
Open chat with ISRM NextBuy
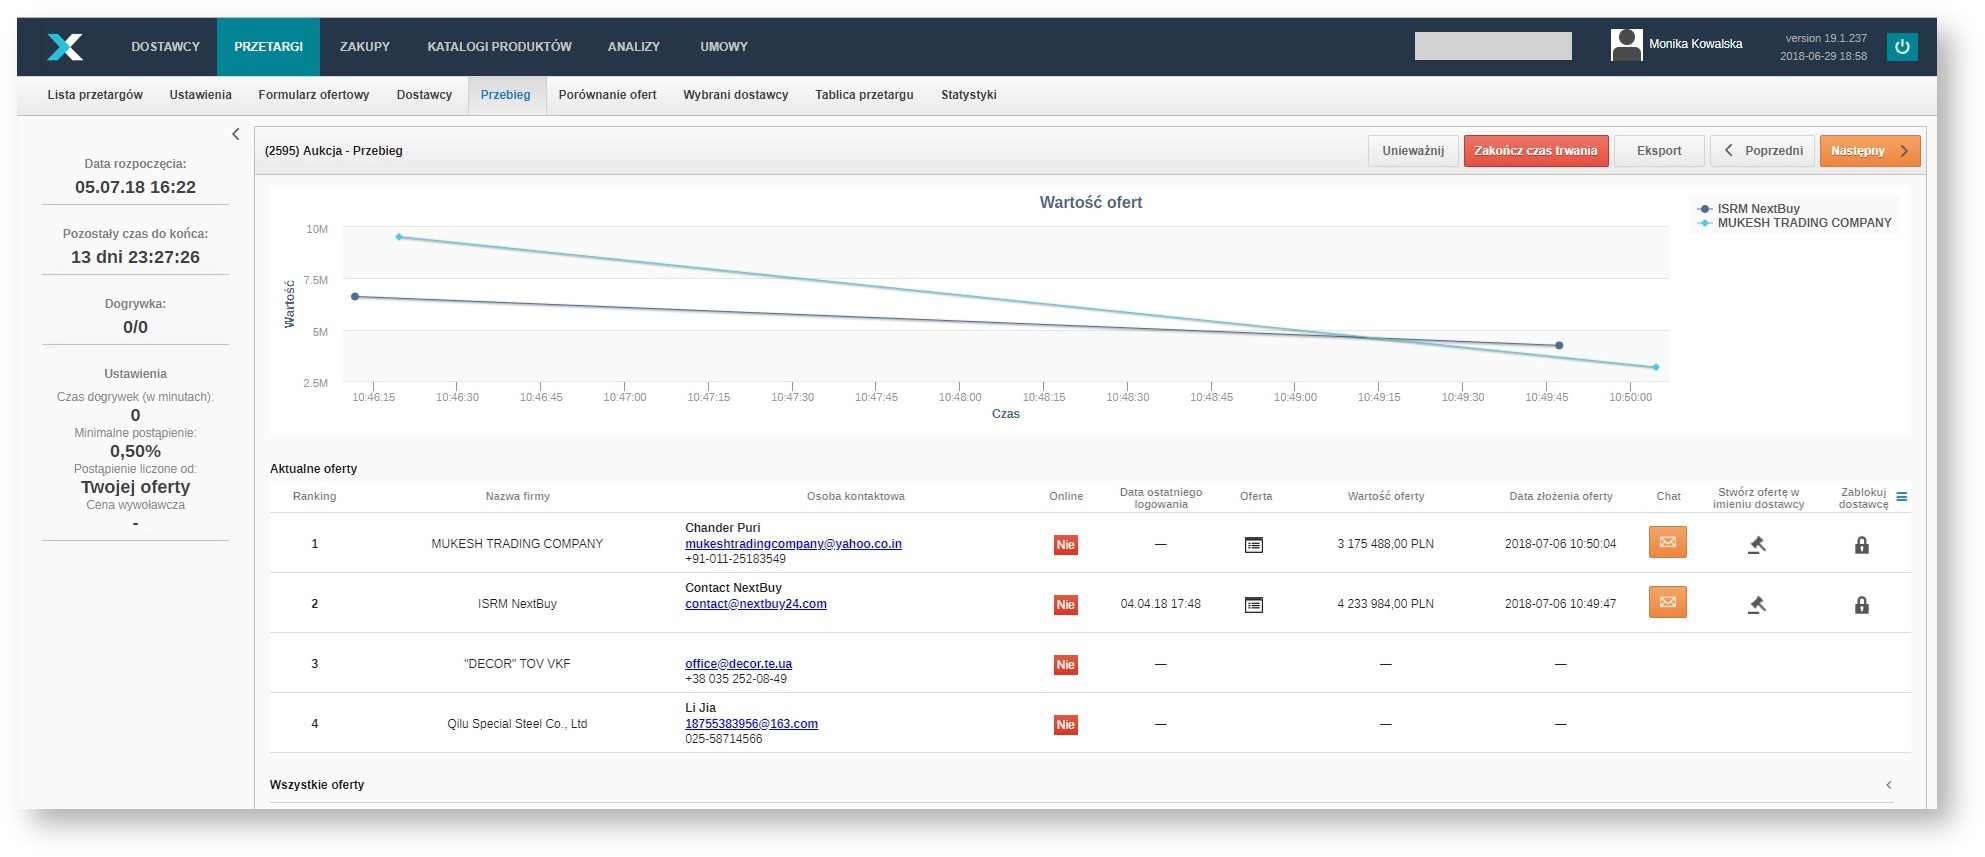click(x=1667, y=602)
